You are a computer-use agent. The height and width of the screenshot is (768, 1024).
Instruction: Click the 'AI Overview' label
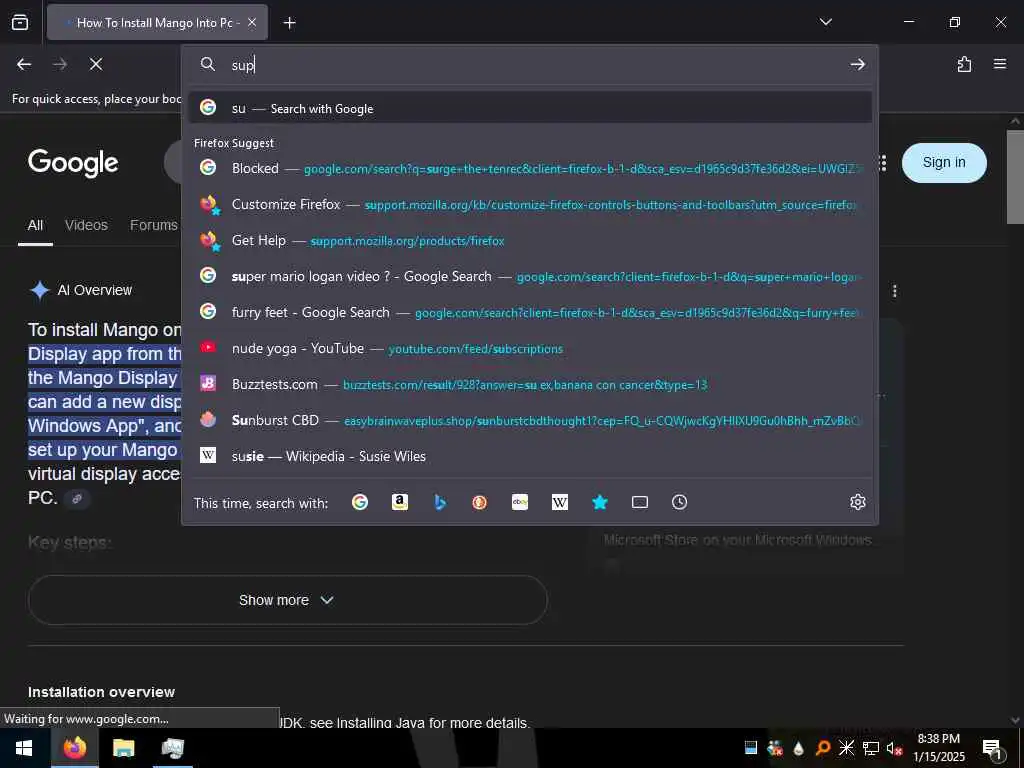coord(95,290)
